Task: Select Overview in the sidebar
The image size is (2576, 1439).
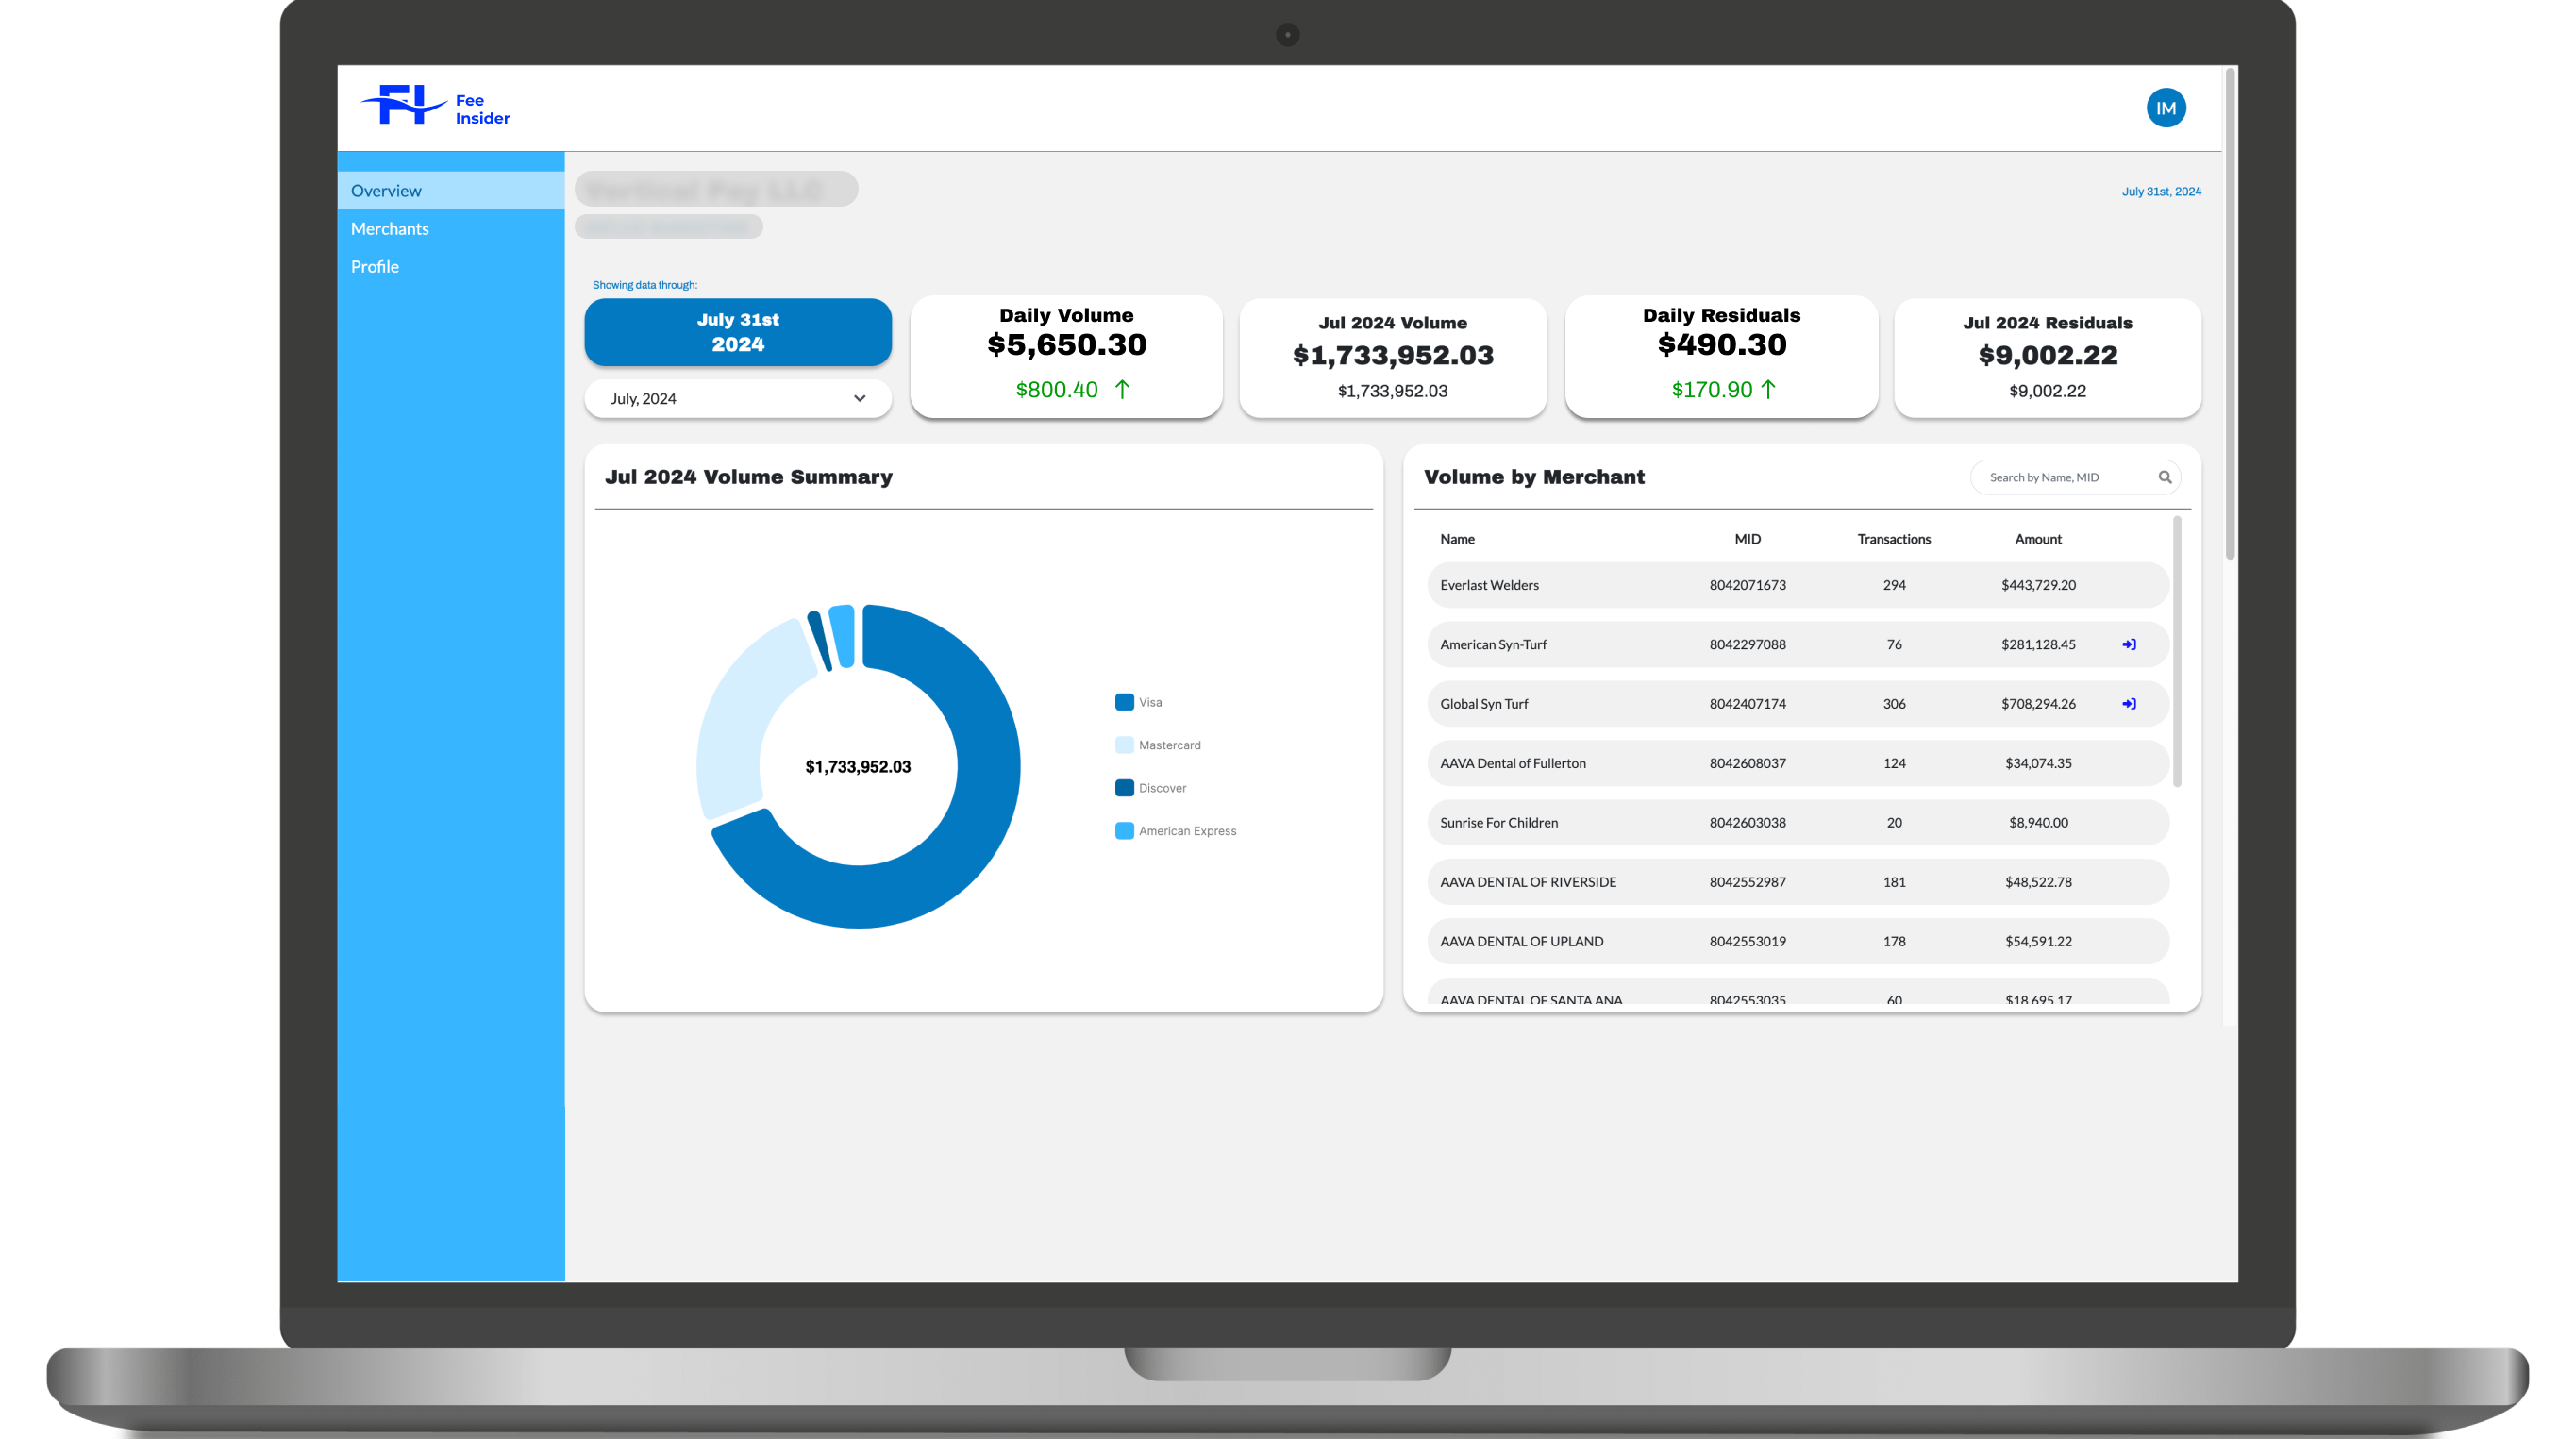Action: (x=386, y=191)
